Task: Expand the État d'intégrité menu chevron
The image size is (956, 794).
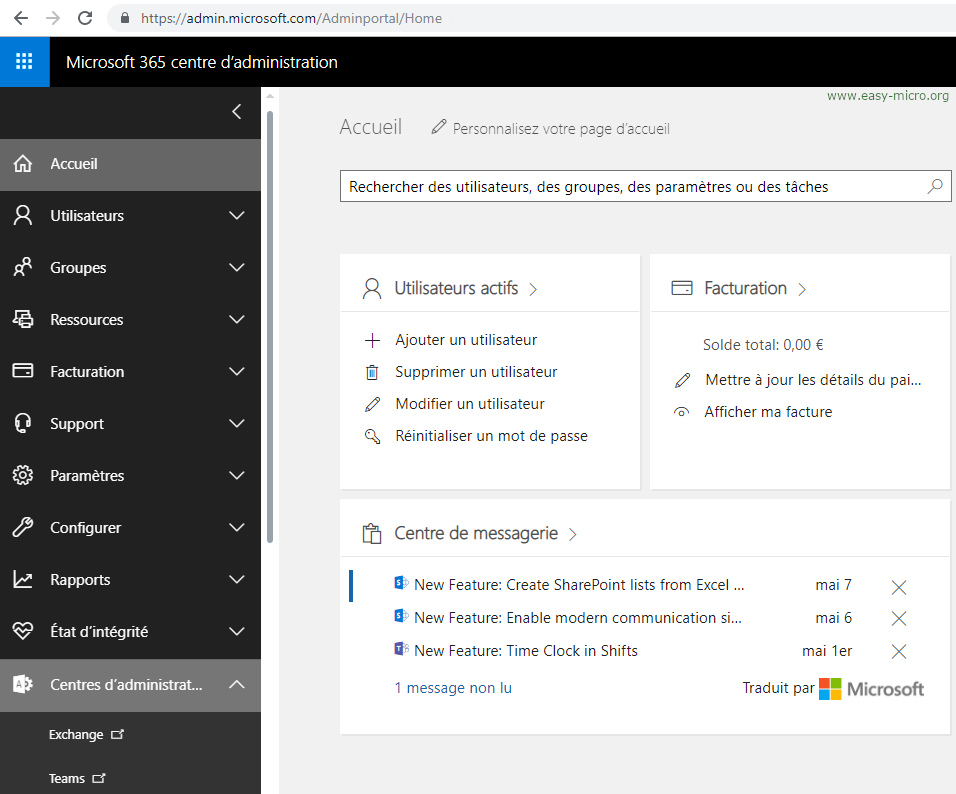Action: tap(237, 631)
